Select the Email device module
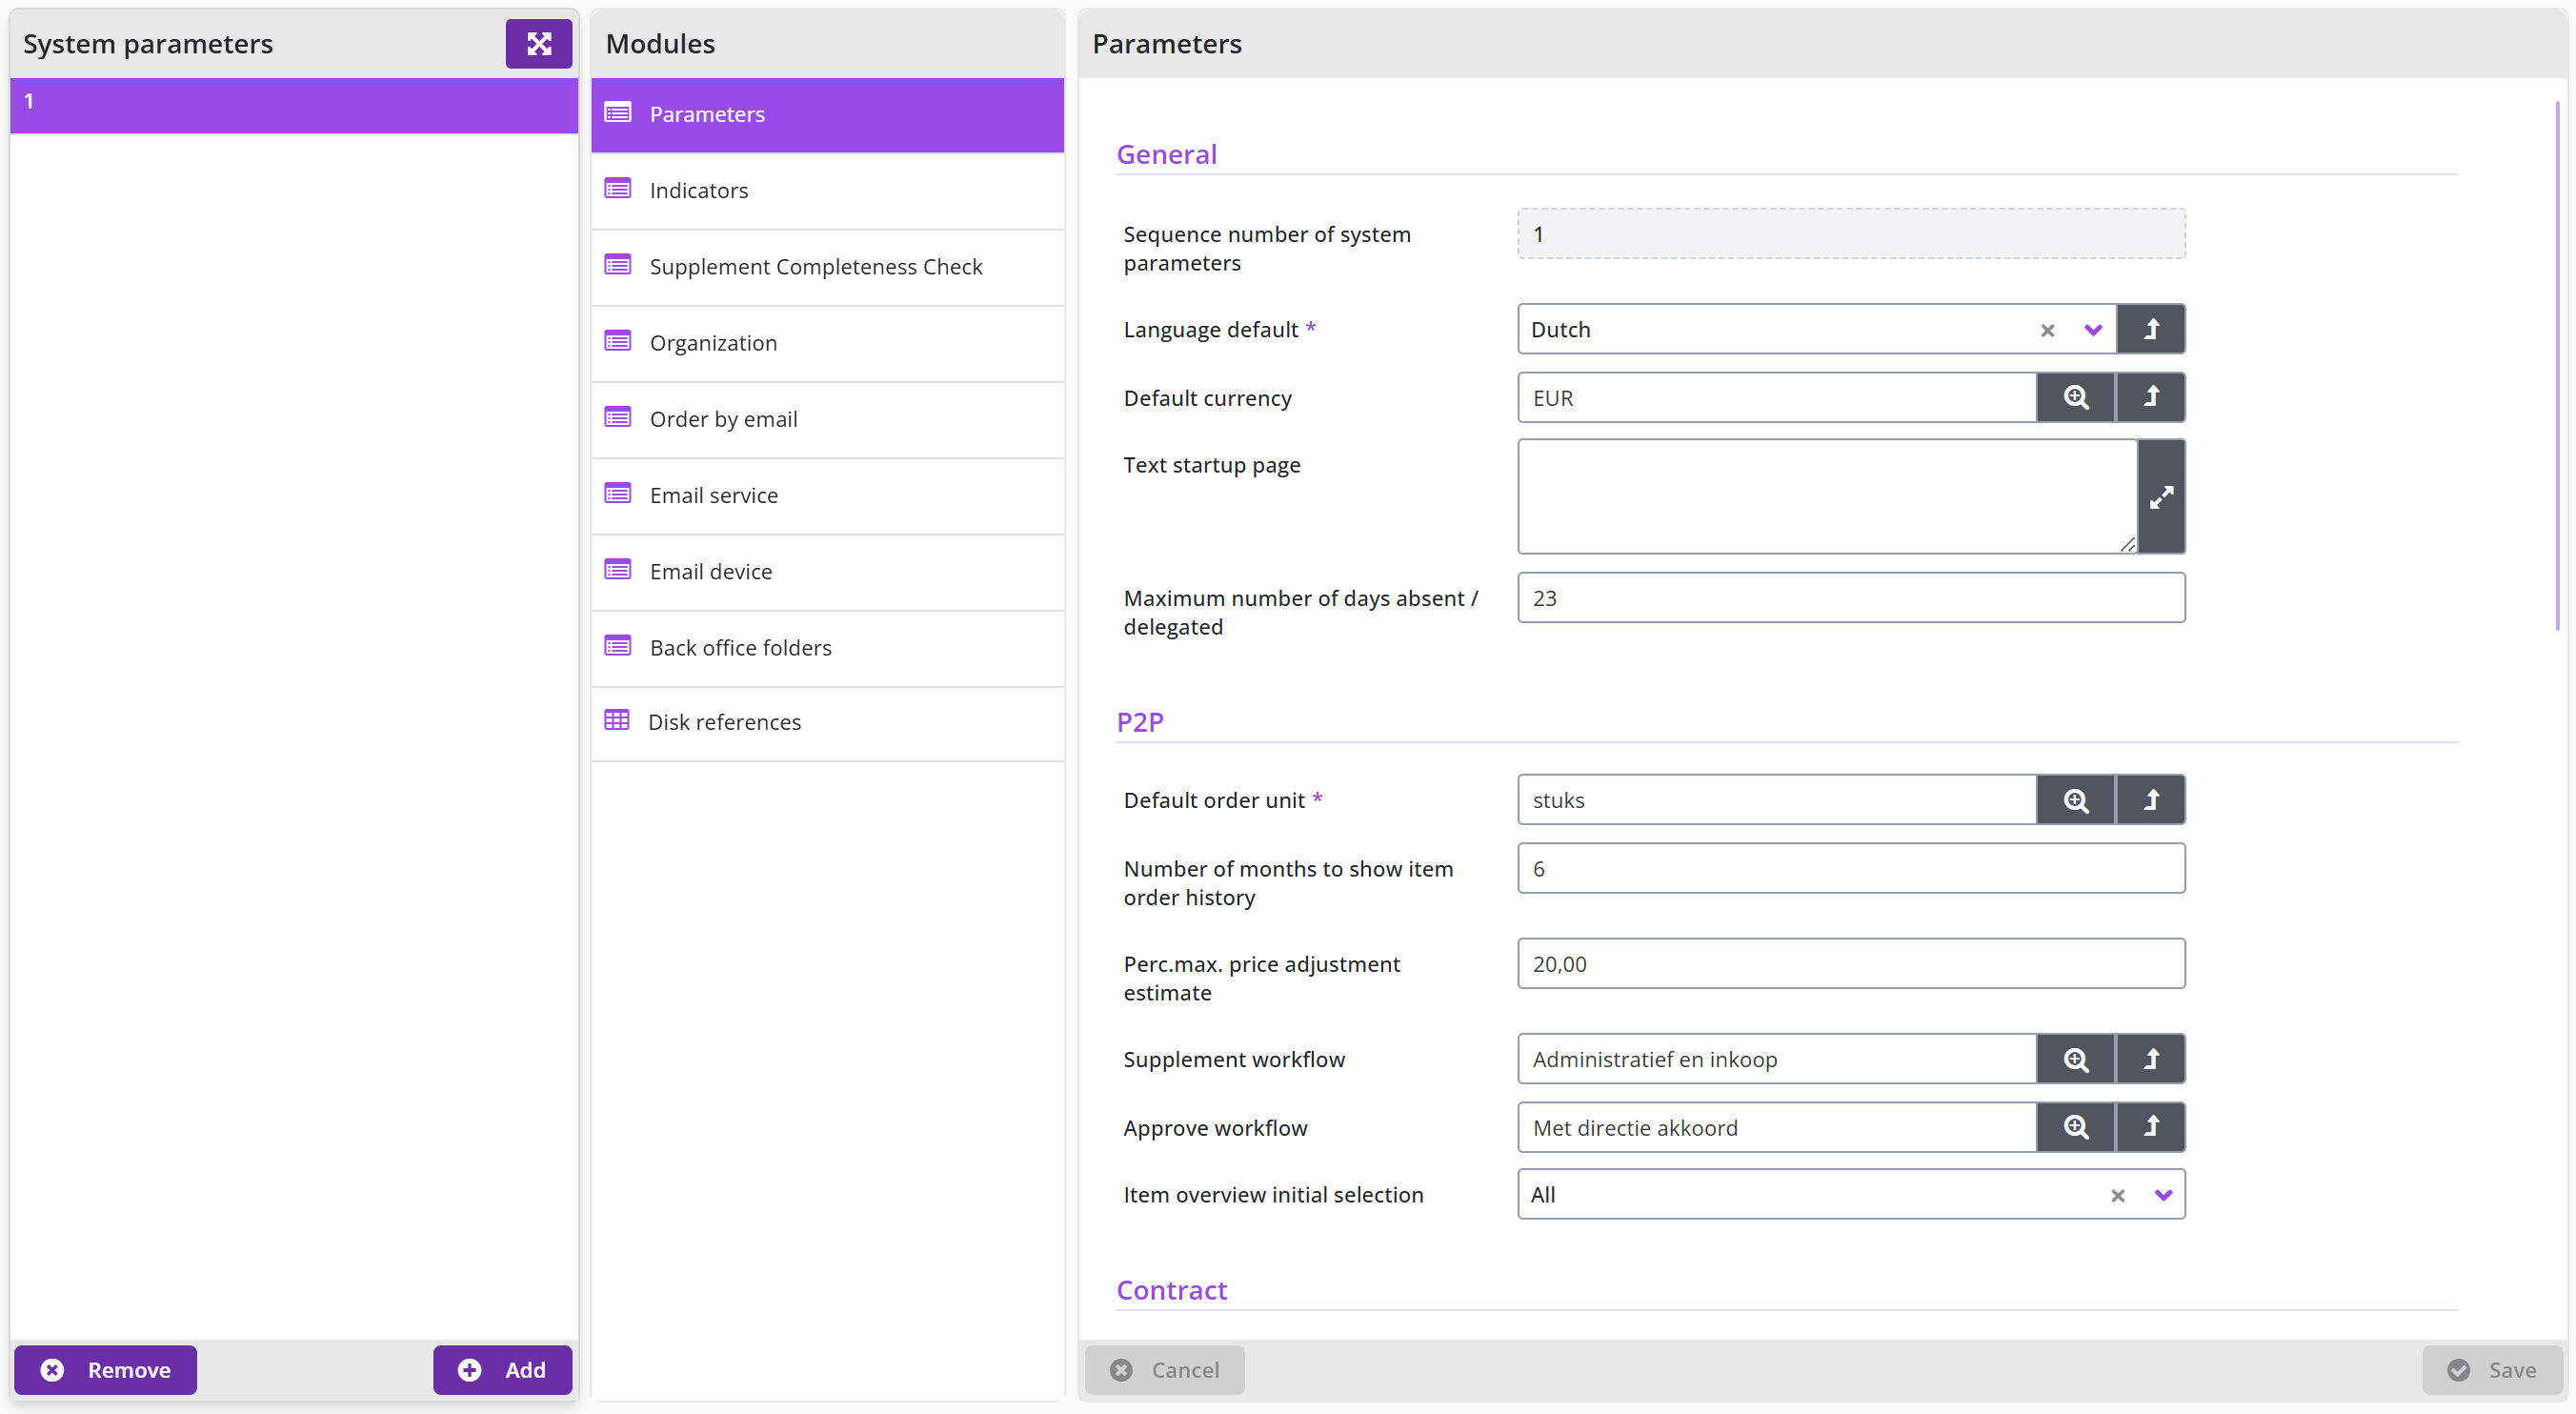 [827, 571]
